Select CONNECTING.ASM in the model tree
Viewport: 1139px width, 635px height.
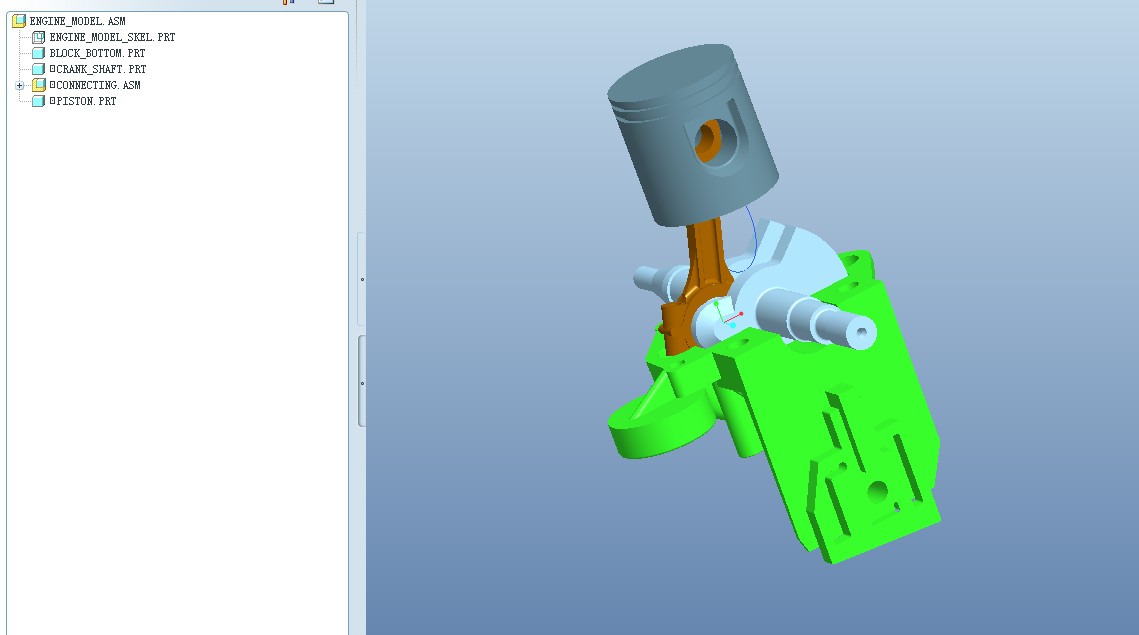[x=95, y=85]
